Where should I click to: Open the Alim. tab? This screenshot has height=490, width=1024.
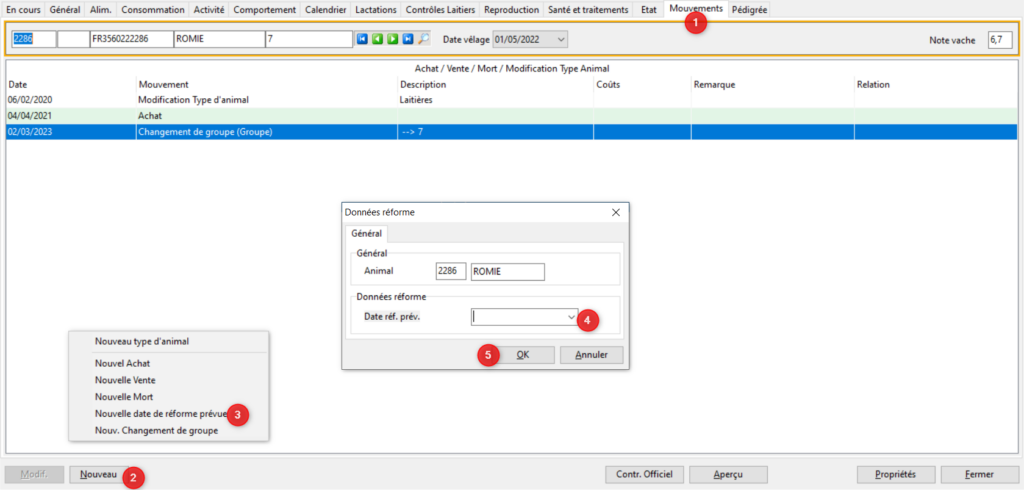point(100,10)
